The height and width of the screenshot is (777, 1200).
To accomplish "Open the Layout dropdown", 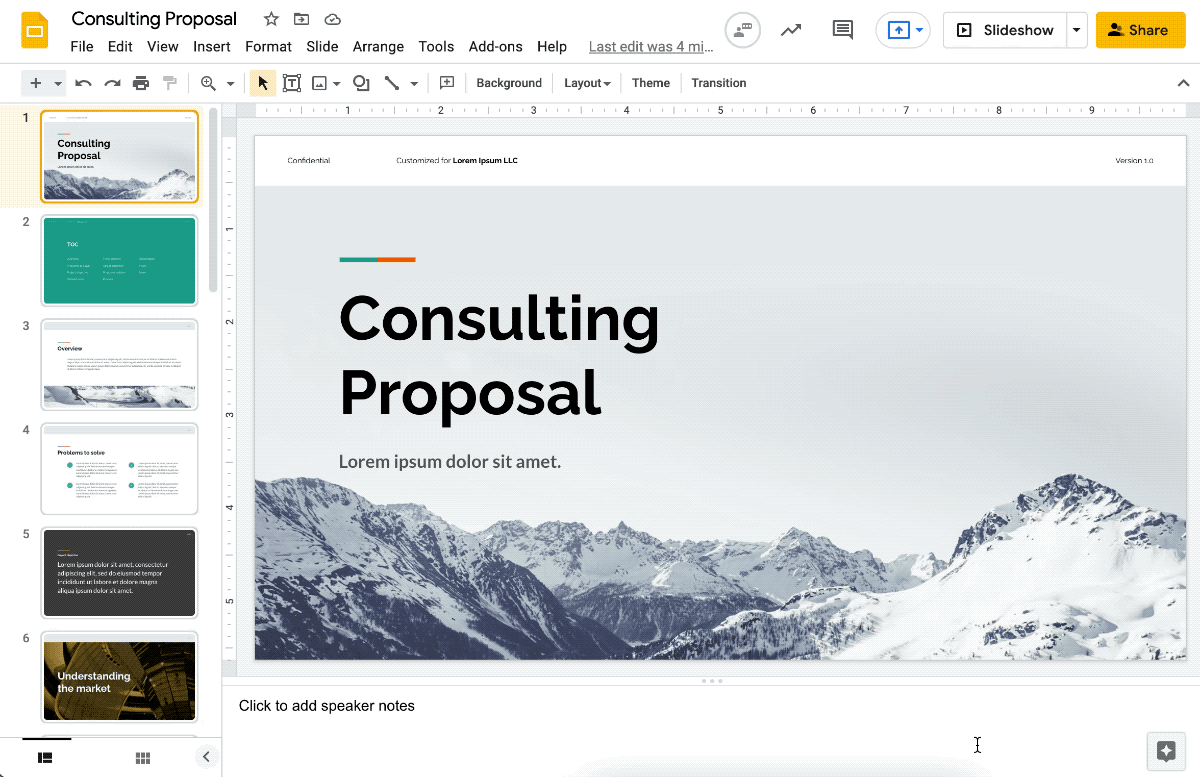I will click(x=587, y=83).
